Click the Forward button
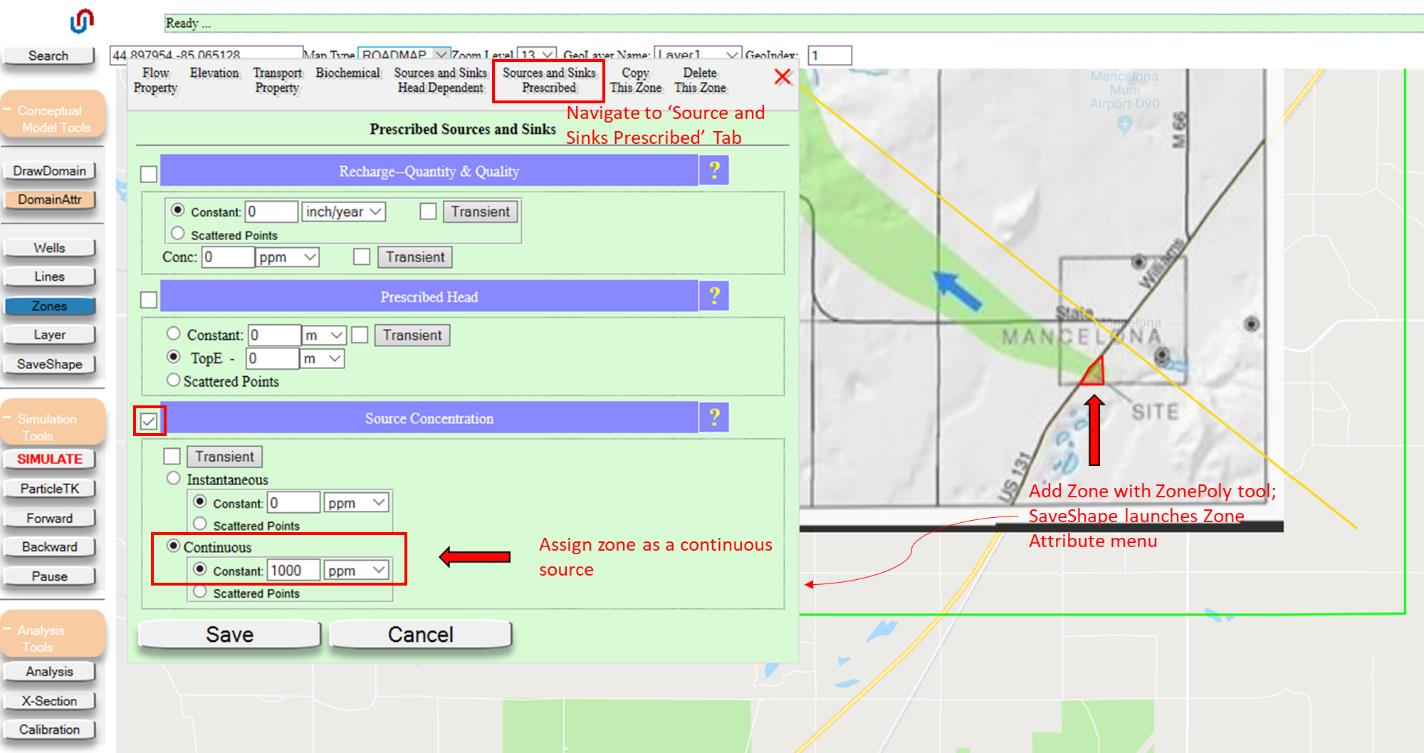 49,518
